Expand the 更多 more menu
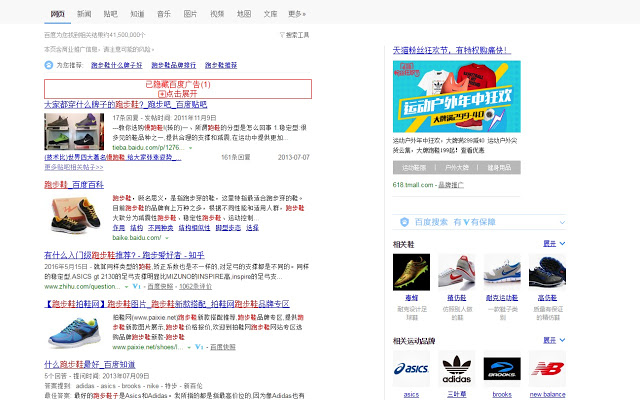The width and height of the screenshot is (640, 400). click(297, 14)
